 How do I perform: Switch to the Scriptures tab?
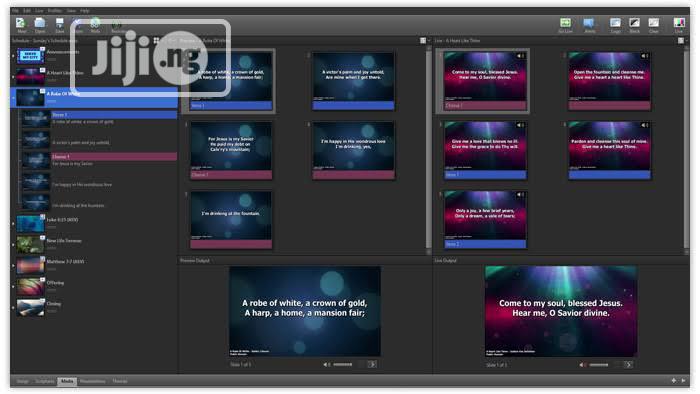tap(44, 381)
